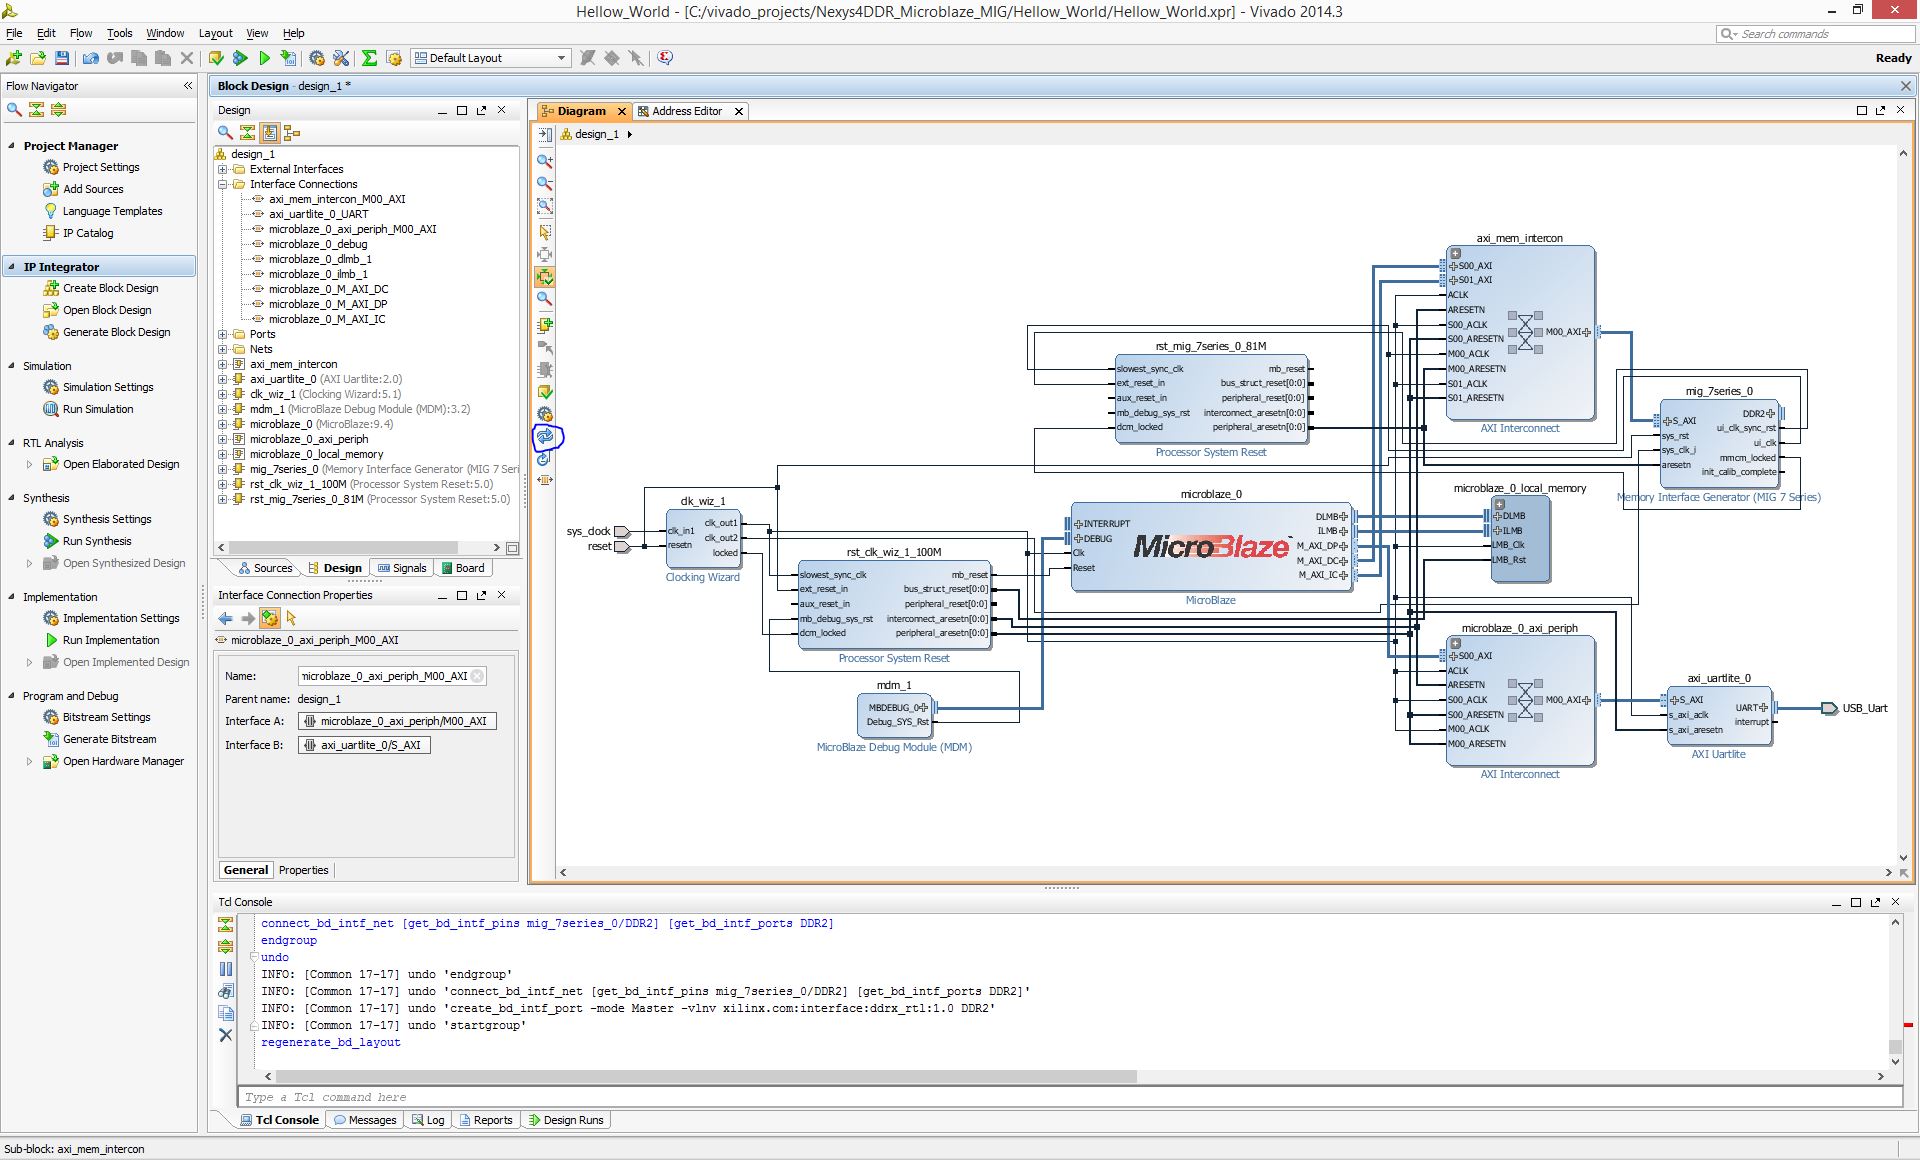
Task: Click the Flow Navigator search magnifier icon
Action: 14,110
